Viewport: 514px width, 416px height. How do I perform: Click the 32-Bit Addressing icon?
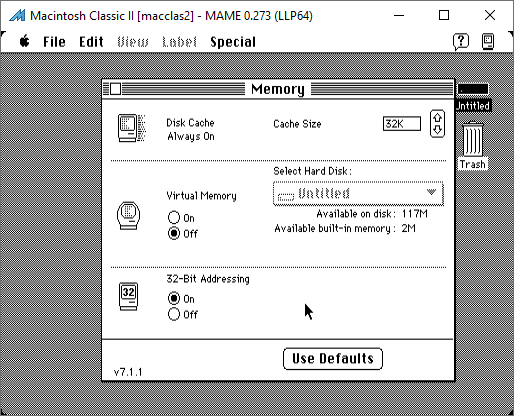[x=128, y=297]
